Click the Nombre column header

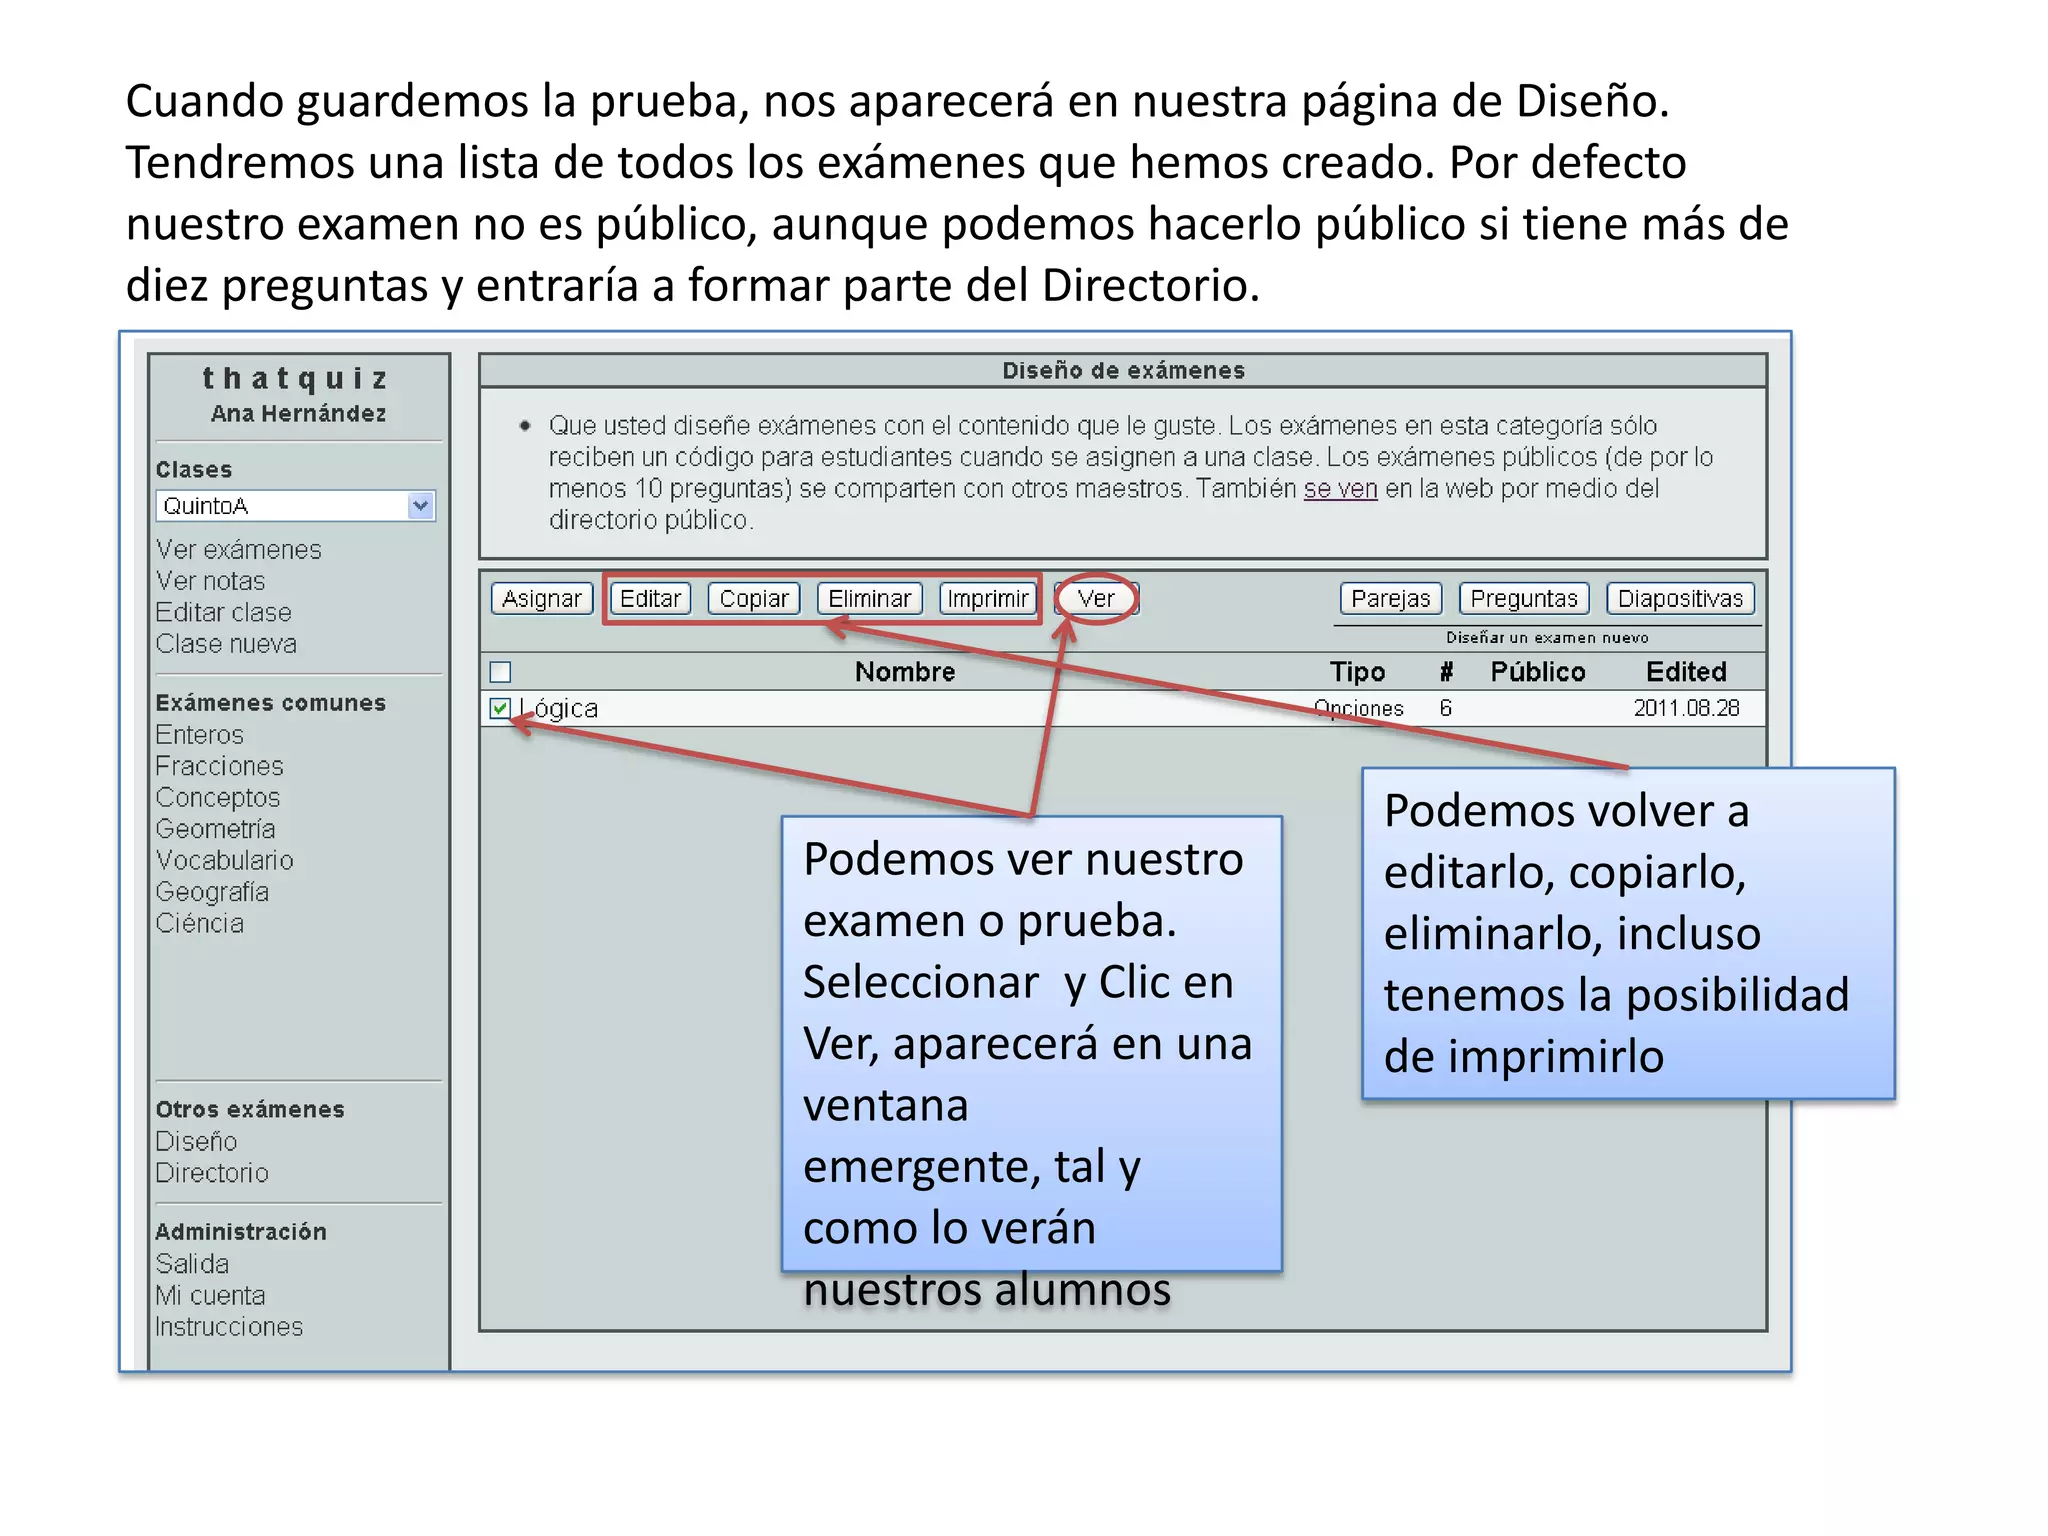tap(905, 672)
